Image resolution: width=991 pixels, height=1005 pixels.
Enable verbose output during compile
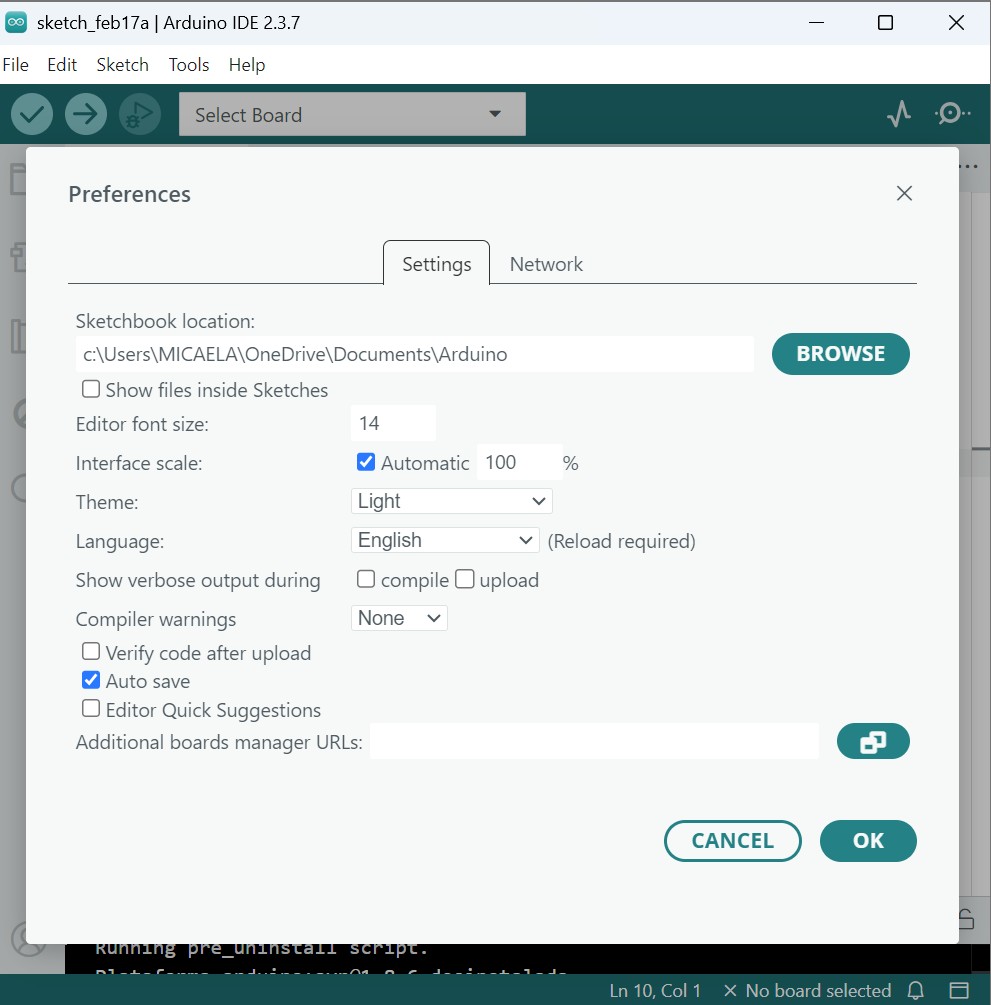[365, 579]
